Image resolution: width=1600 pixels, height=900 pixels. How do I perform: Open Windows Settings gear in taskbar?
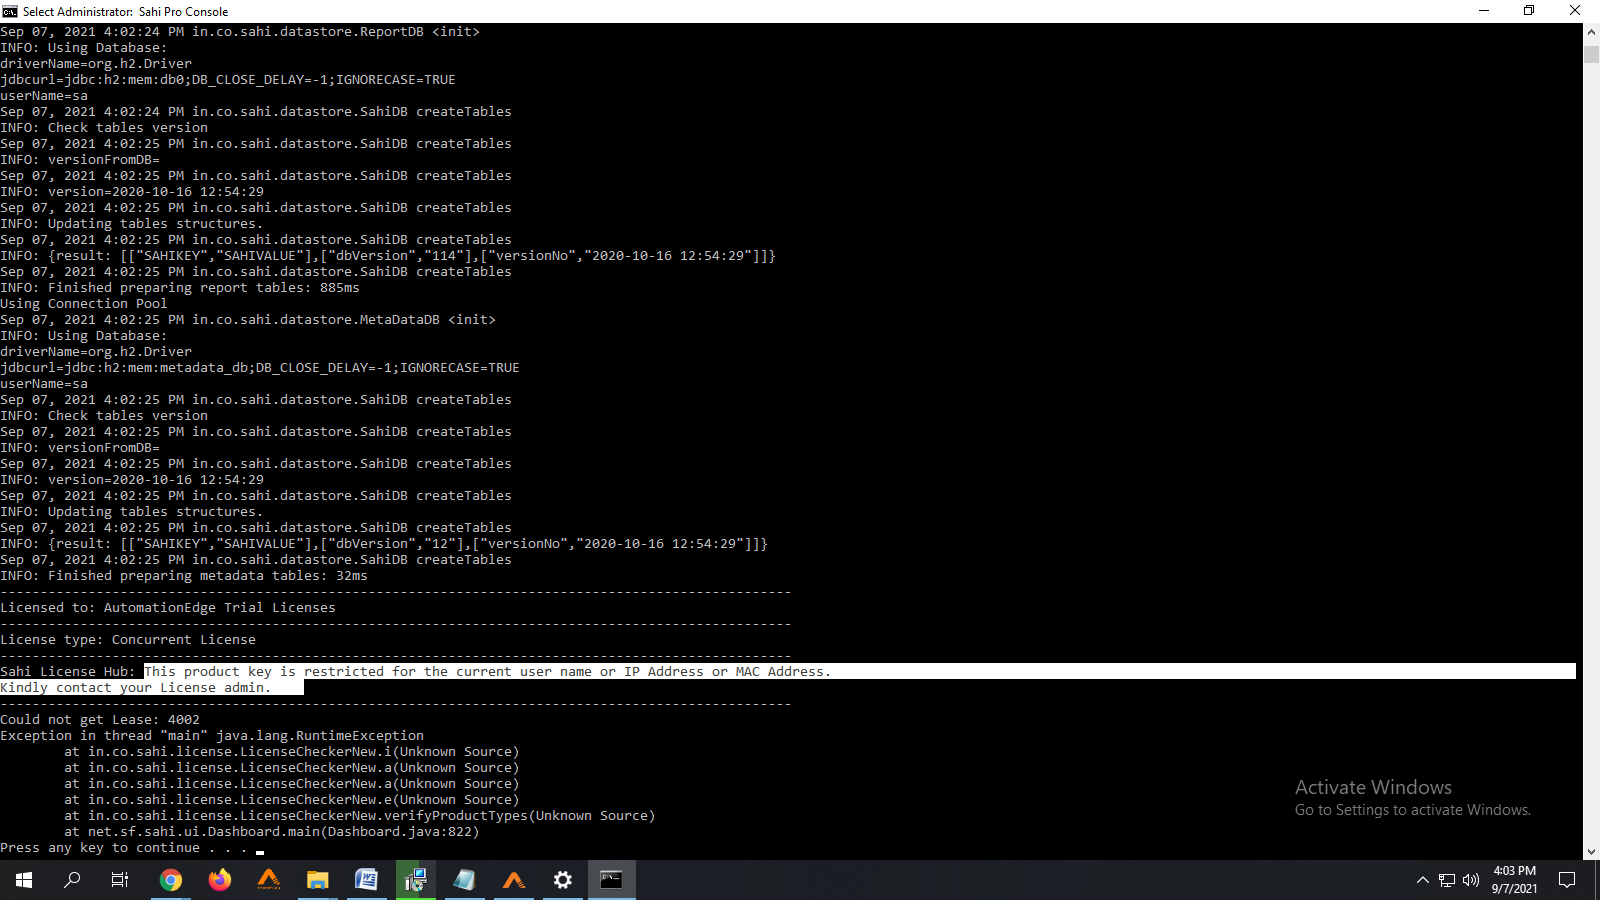563,880
